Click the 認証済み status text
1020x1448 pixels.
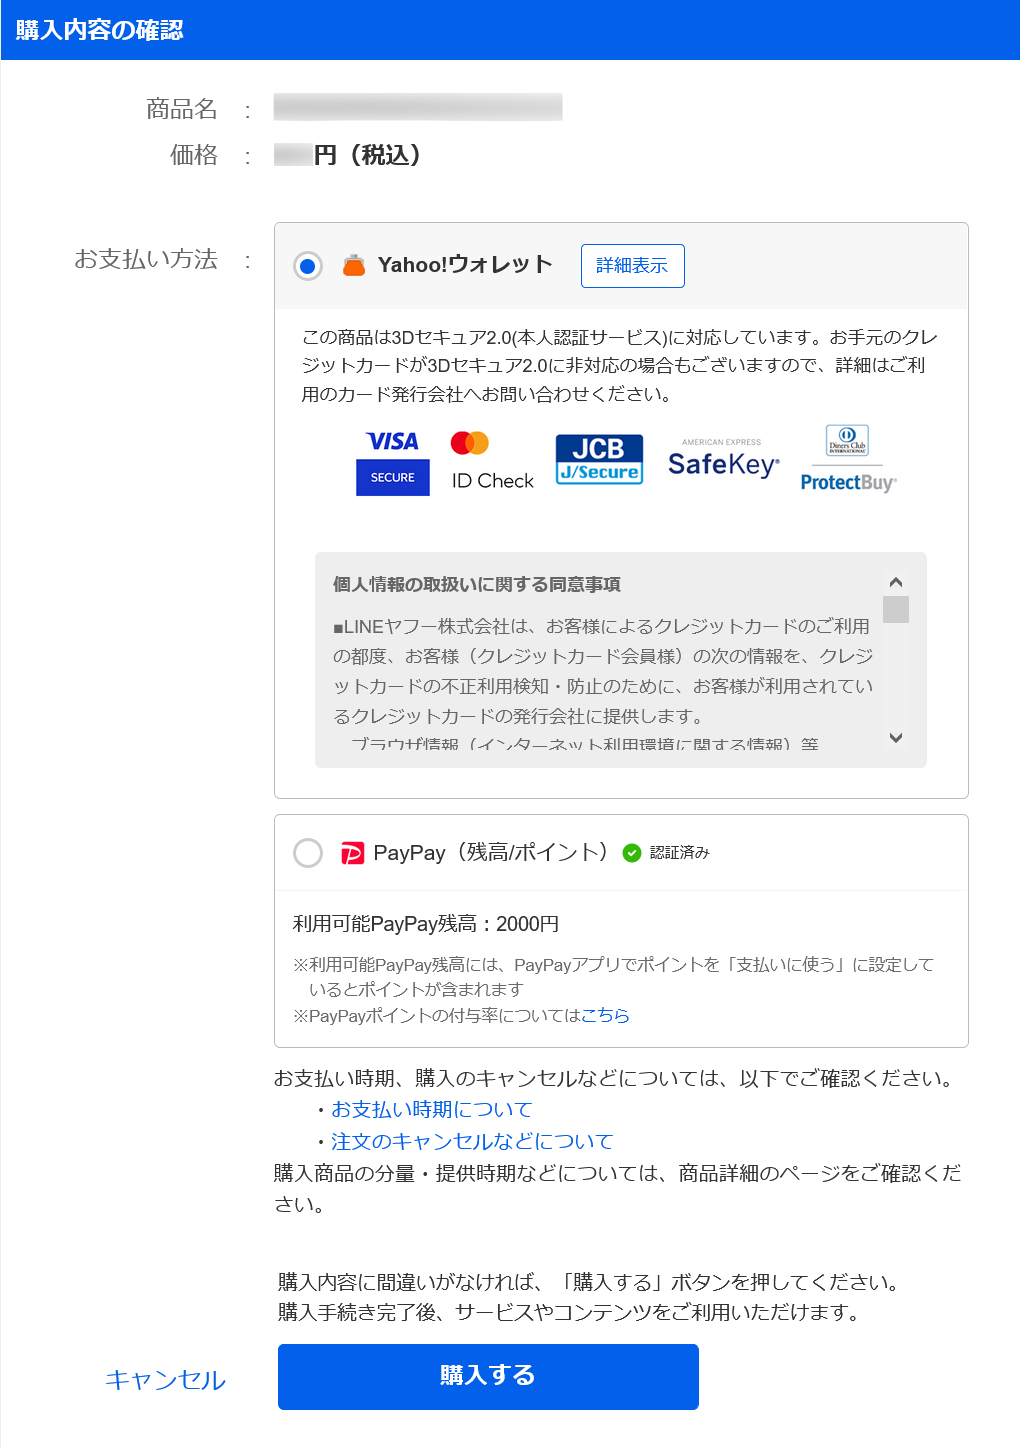680,853
